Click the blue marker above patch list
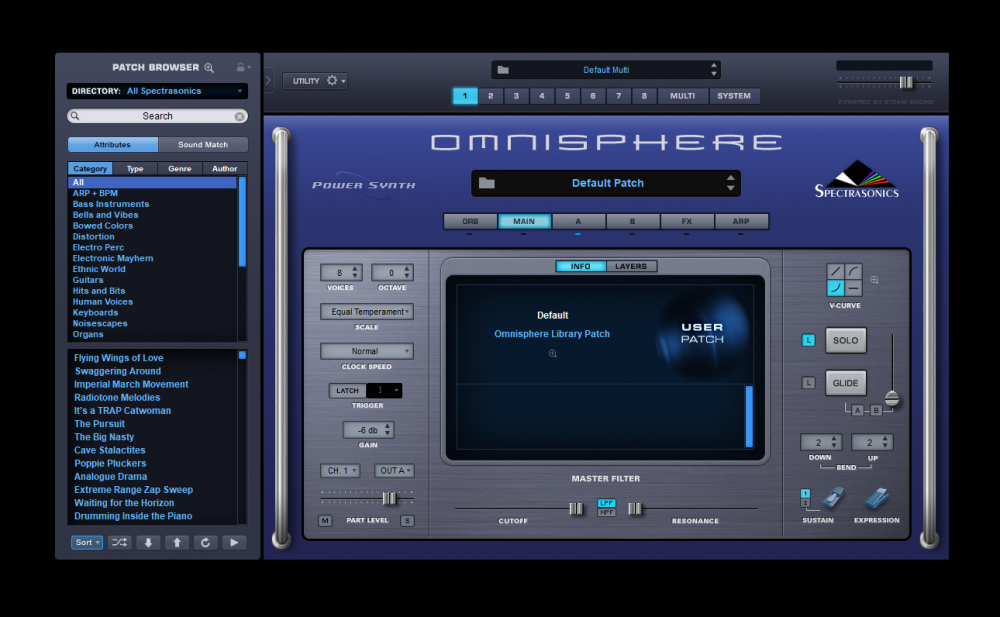 coord(242,355)
